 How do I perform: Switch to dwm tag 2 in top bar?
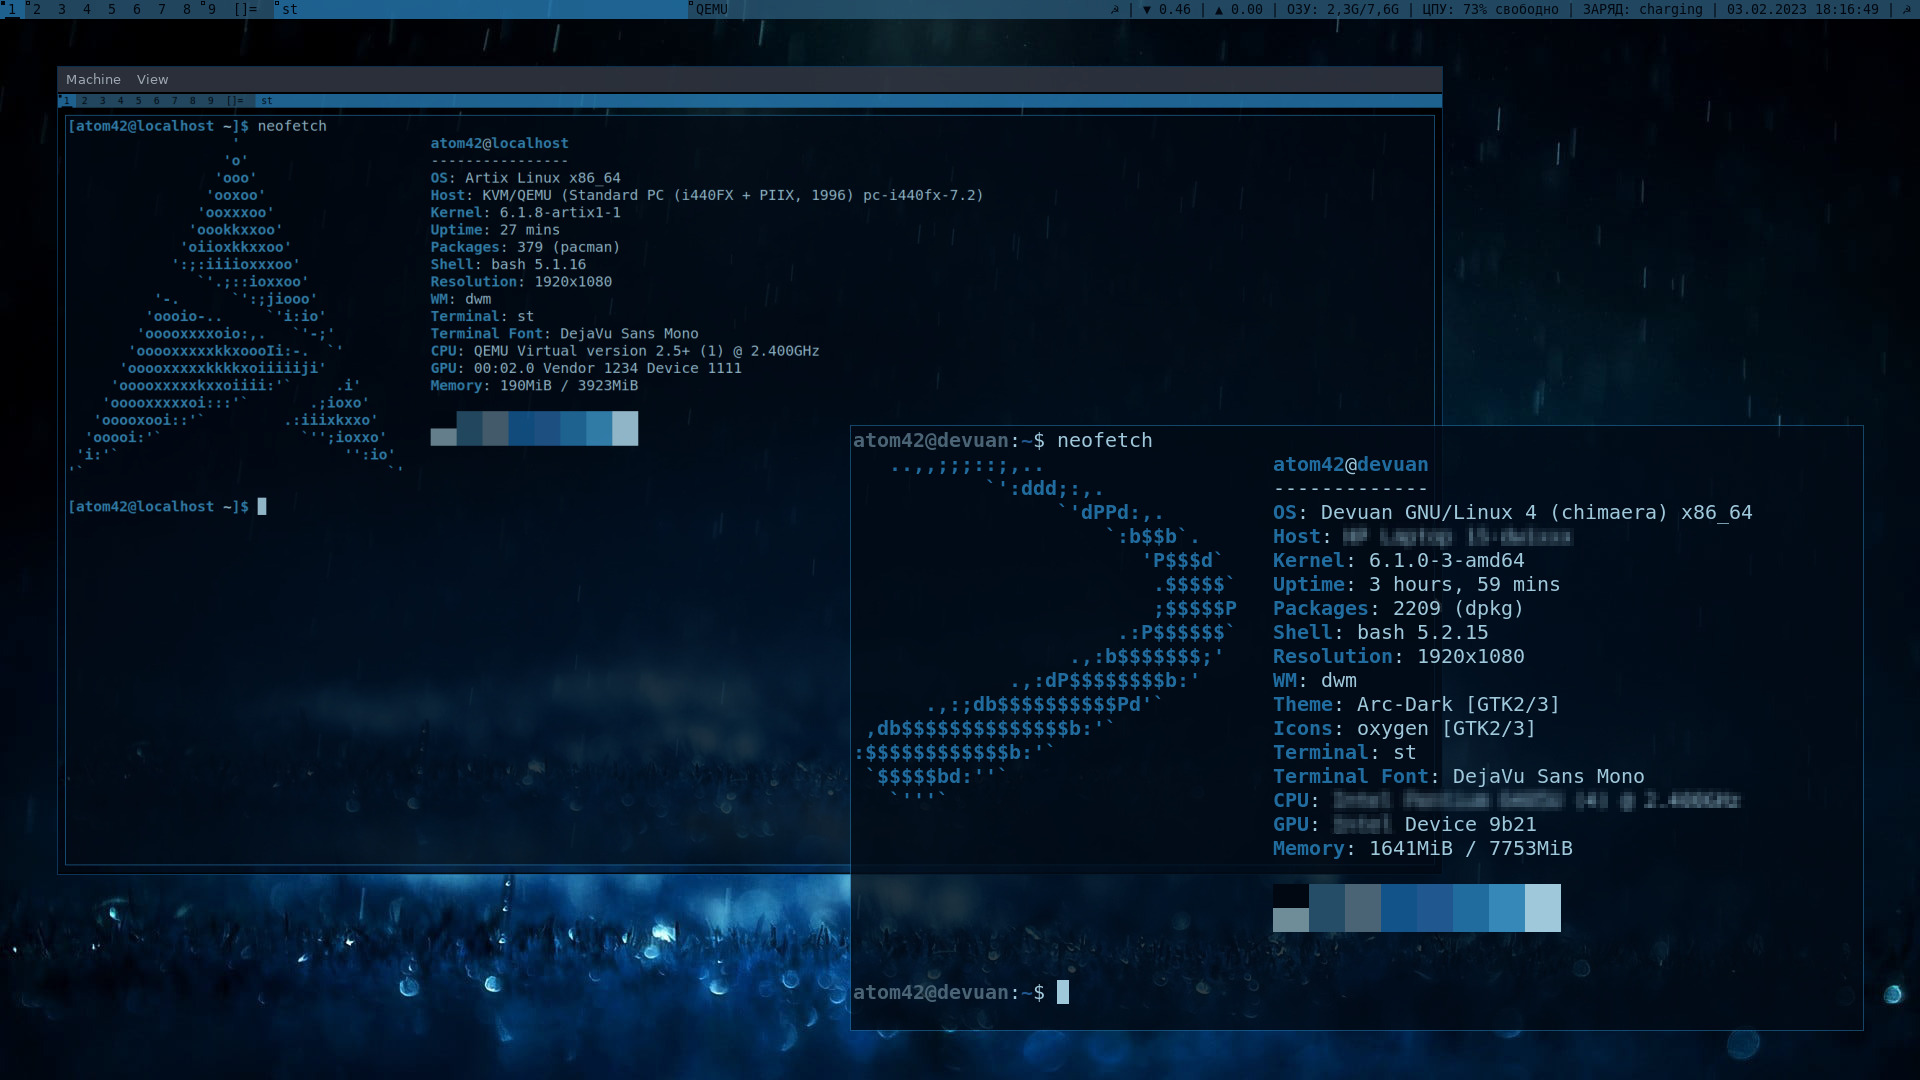coord(37,9)
